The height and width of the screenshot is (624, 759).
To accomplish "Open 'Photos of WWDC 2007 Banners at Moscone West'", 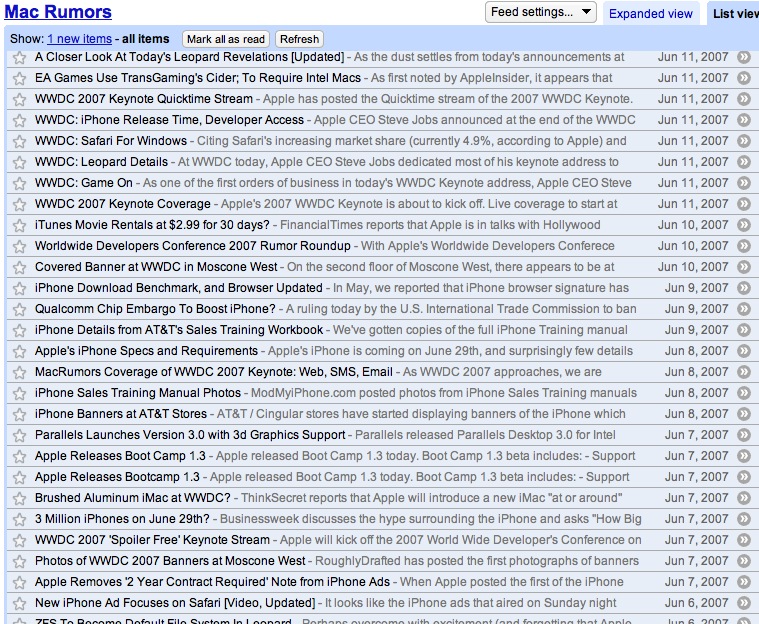I will click(170, 561).
